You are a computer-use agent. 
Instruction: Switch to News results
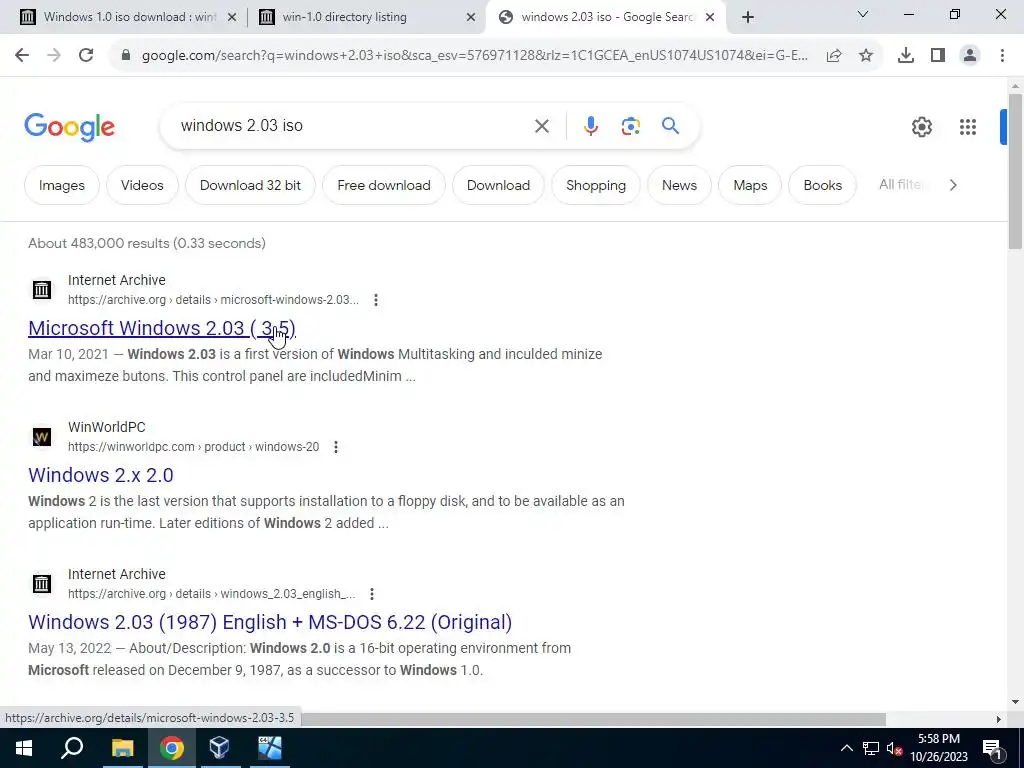[x=679, y=185]
